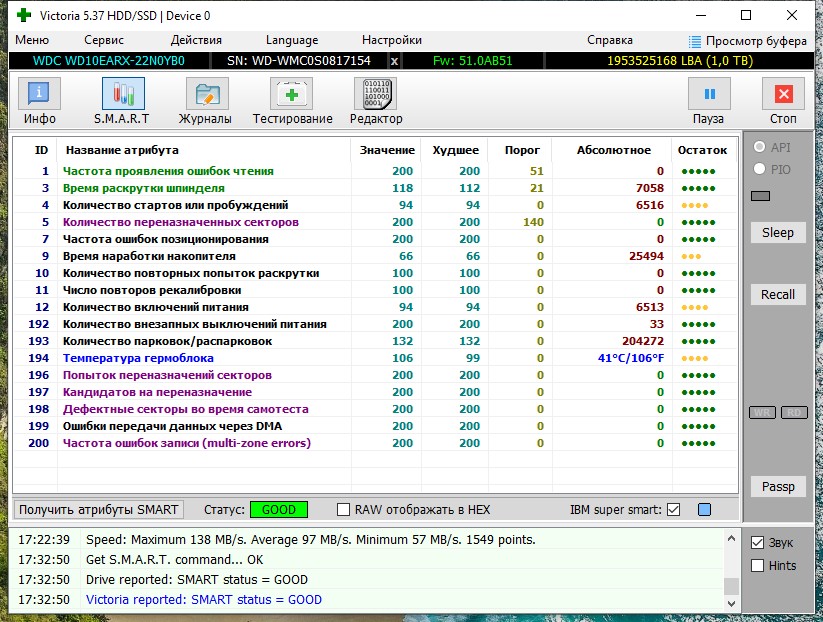Click the blue color square near IBM super smart
The width and height of the screenshot is (823, 622).
(704, 510)
